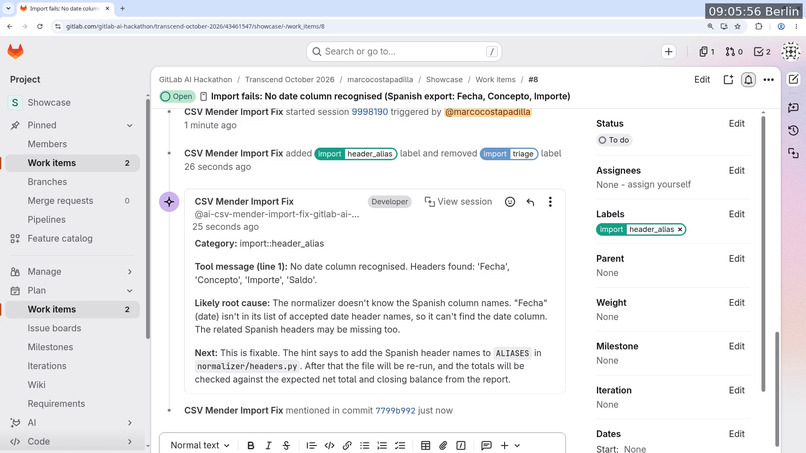Collapse the Plan section in the sidebar
Viewport: 806px width, 453px height.
[130, 291]
